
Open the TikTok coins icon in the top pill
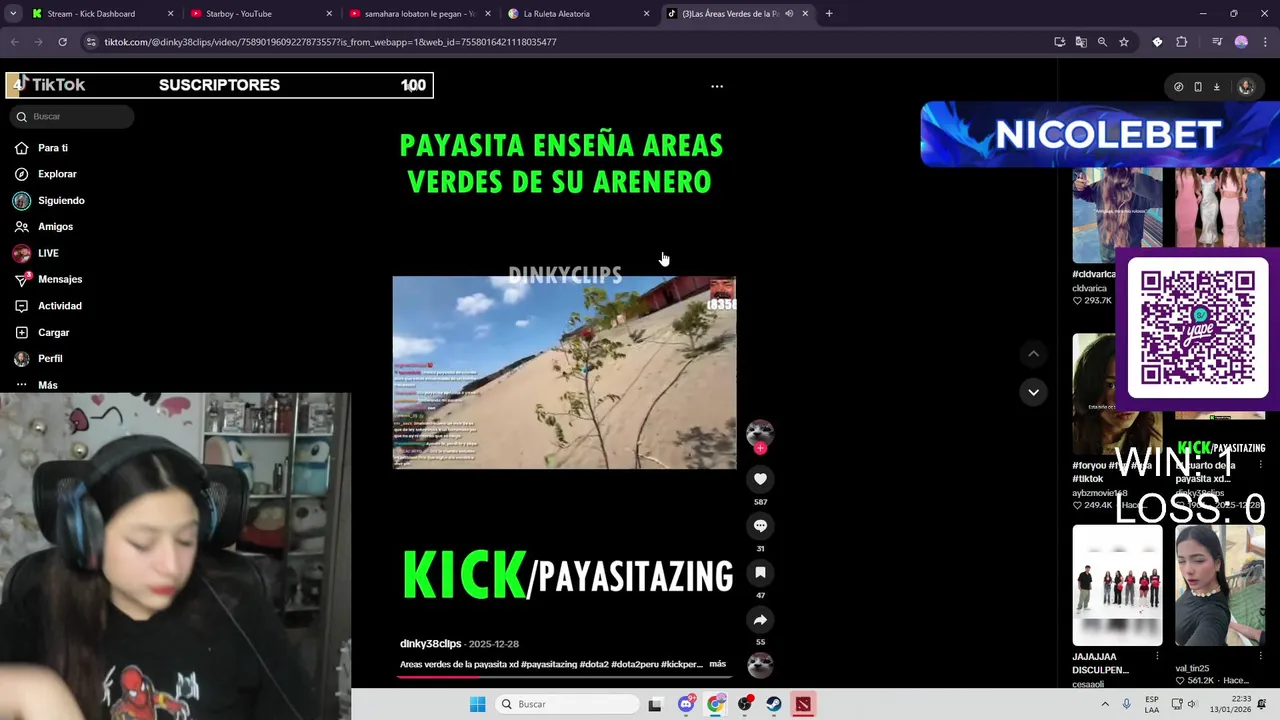point(1178,87)
